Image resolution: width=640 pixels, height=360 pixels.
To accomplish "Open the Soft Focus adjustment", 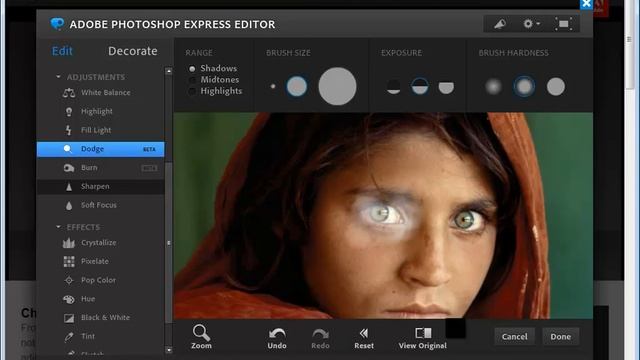I will point(100,205).
